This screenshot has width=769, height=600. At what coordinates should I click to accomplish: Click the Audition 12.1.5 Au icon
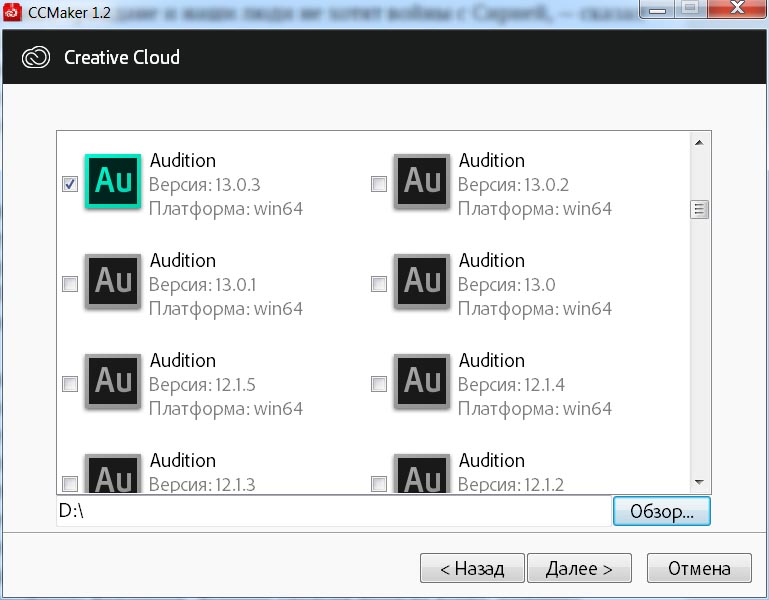pos(113,382)
